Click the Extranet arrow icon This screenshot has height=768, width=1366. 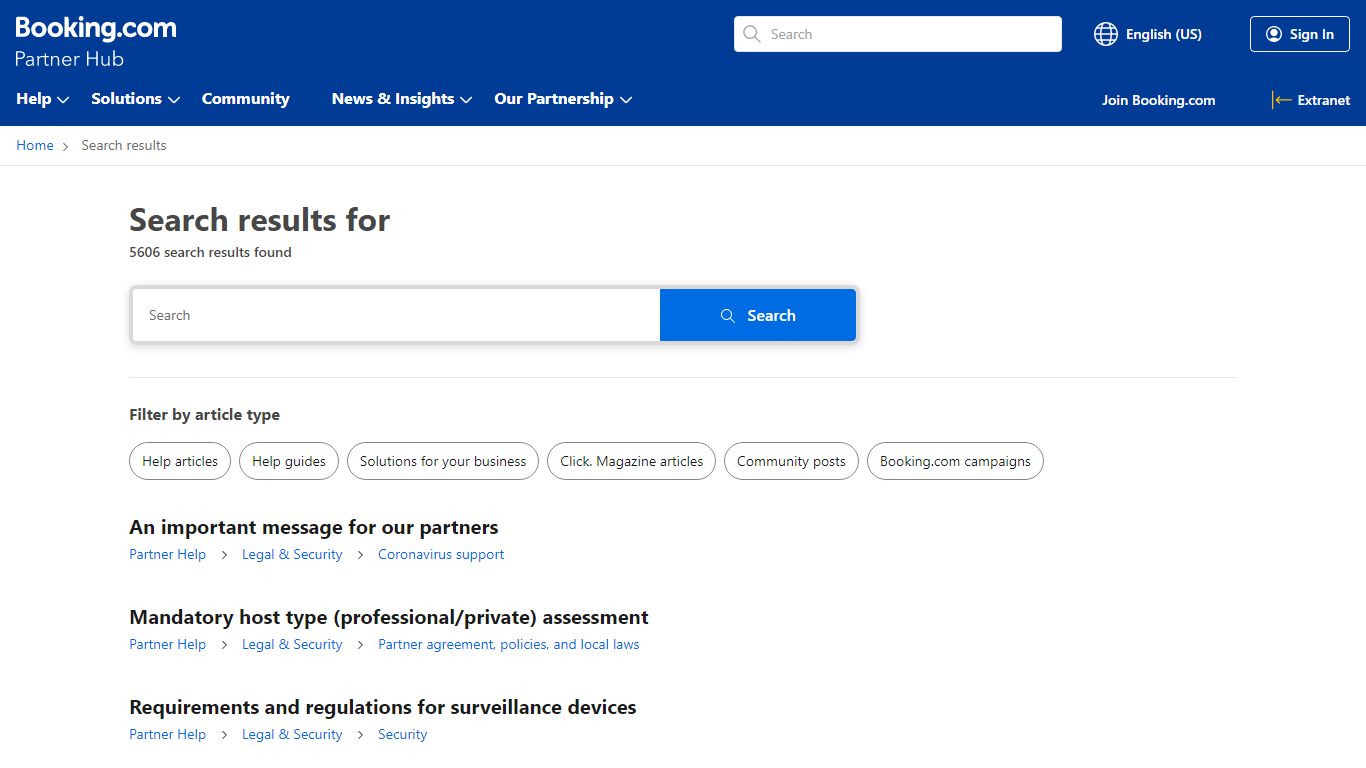1281,100
